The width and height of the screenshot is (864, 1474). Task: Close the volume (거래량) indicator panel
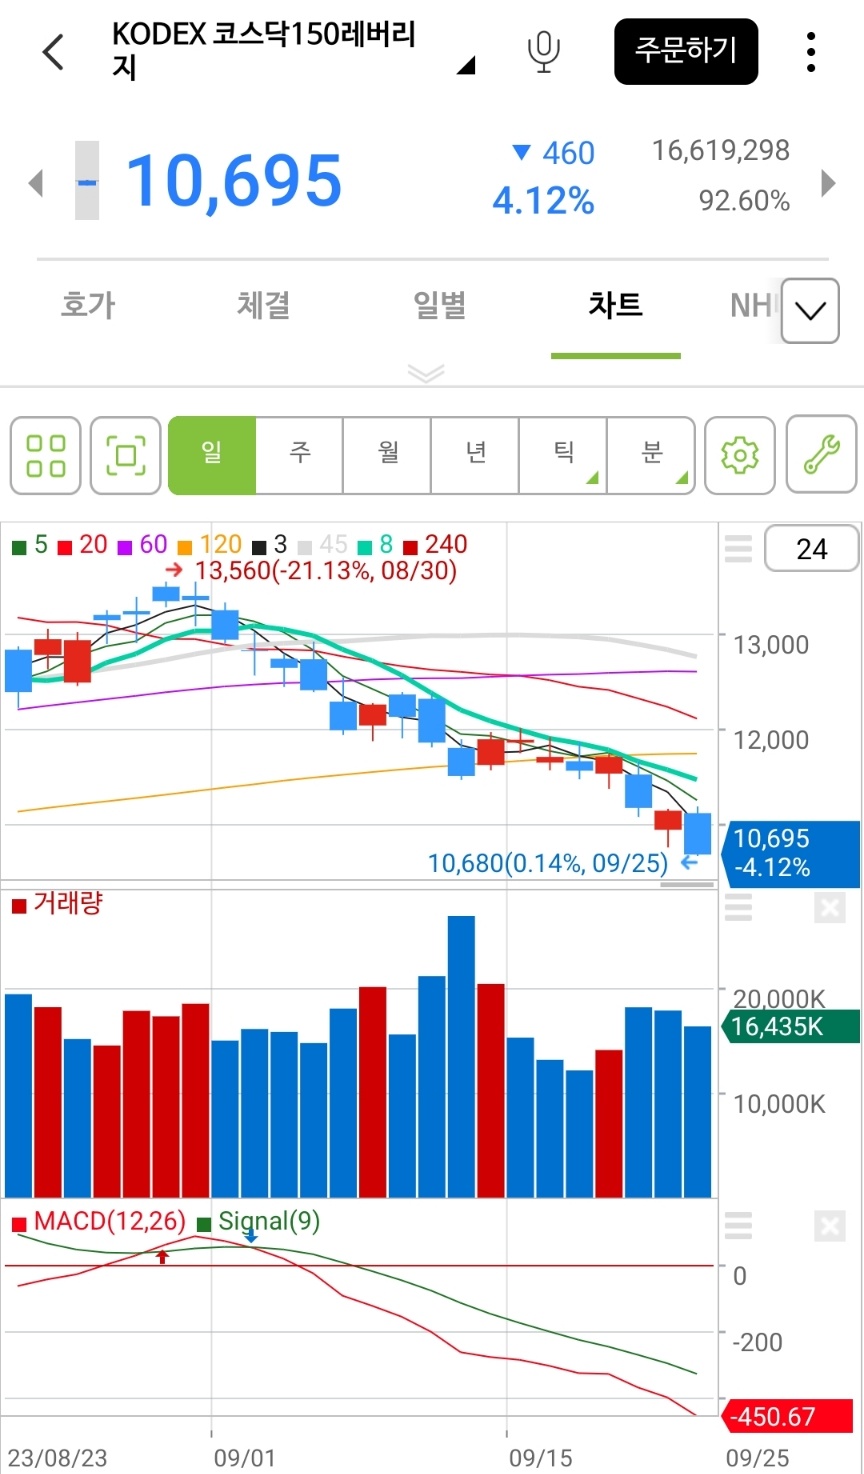coord(829,908)
